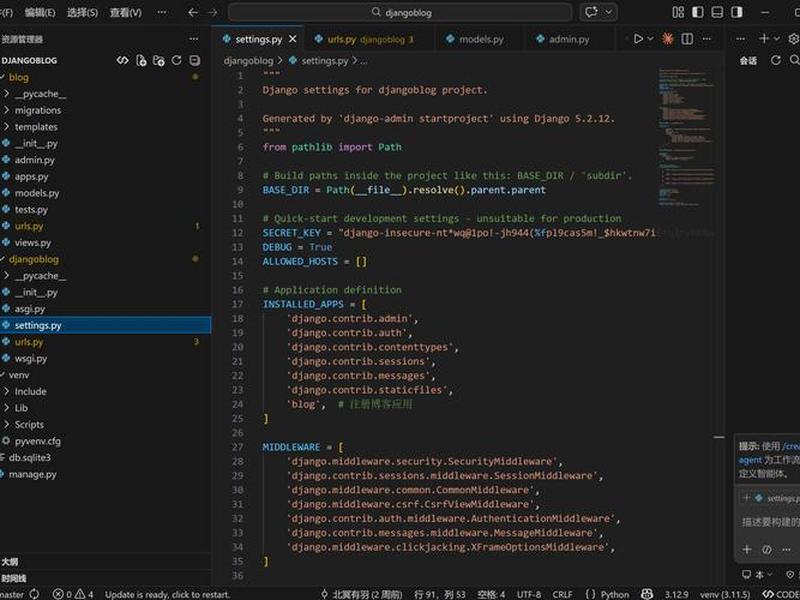Viewport: 800px width, 600px height.
Task: Go forward with the right arrow
Action: tap(212, 12)
